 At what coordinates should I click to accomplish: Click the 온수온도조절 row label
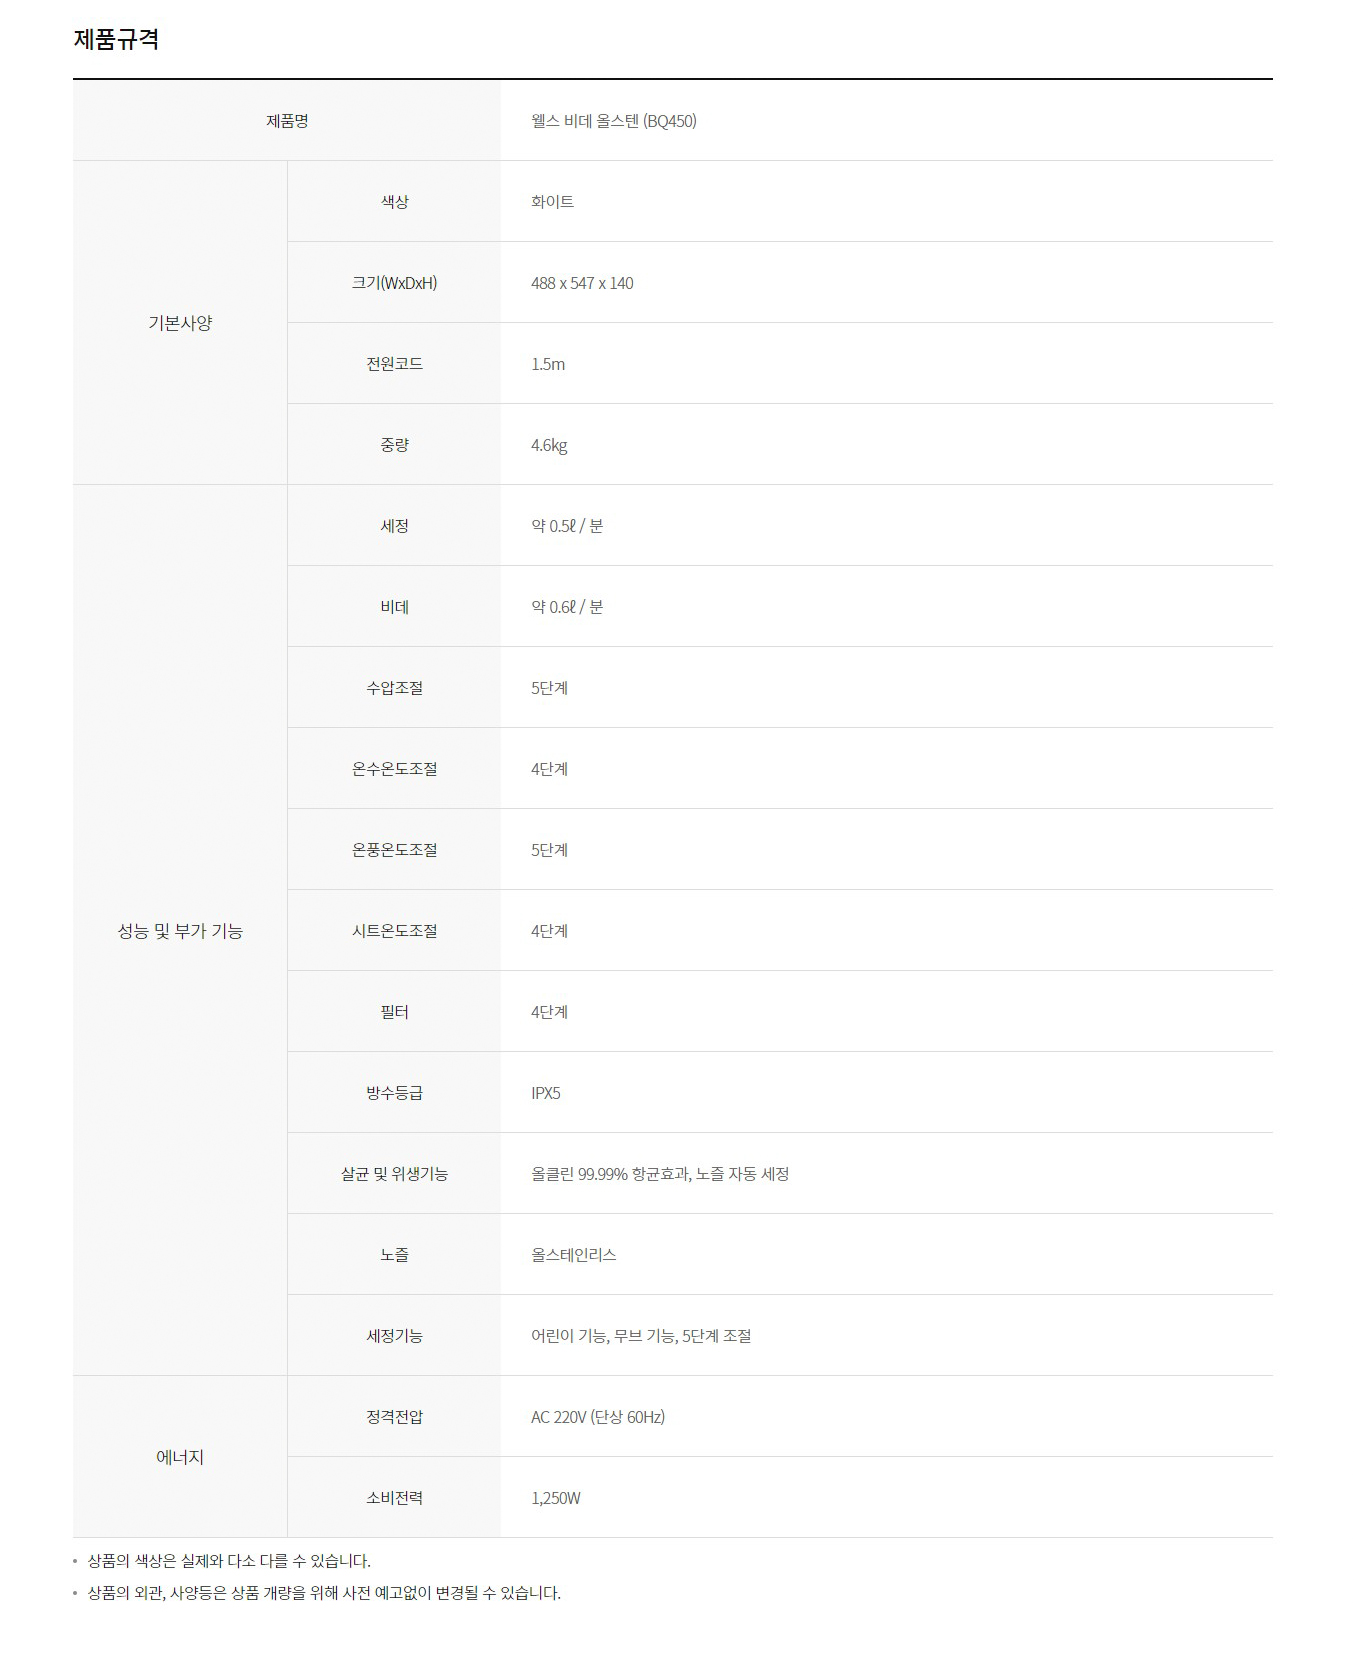(394, 769)
